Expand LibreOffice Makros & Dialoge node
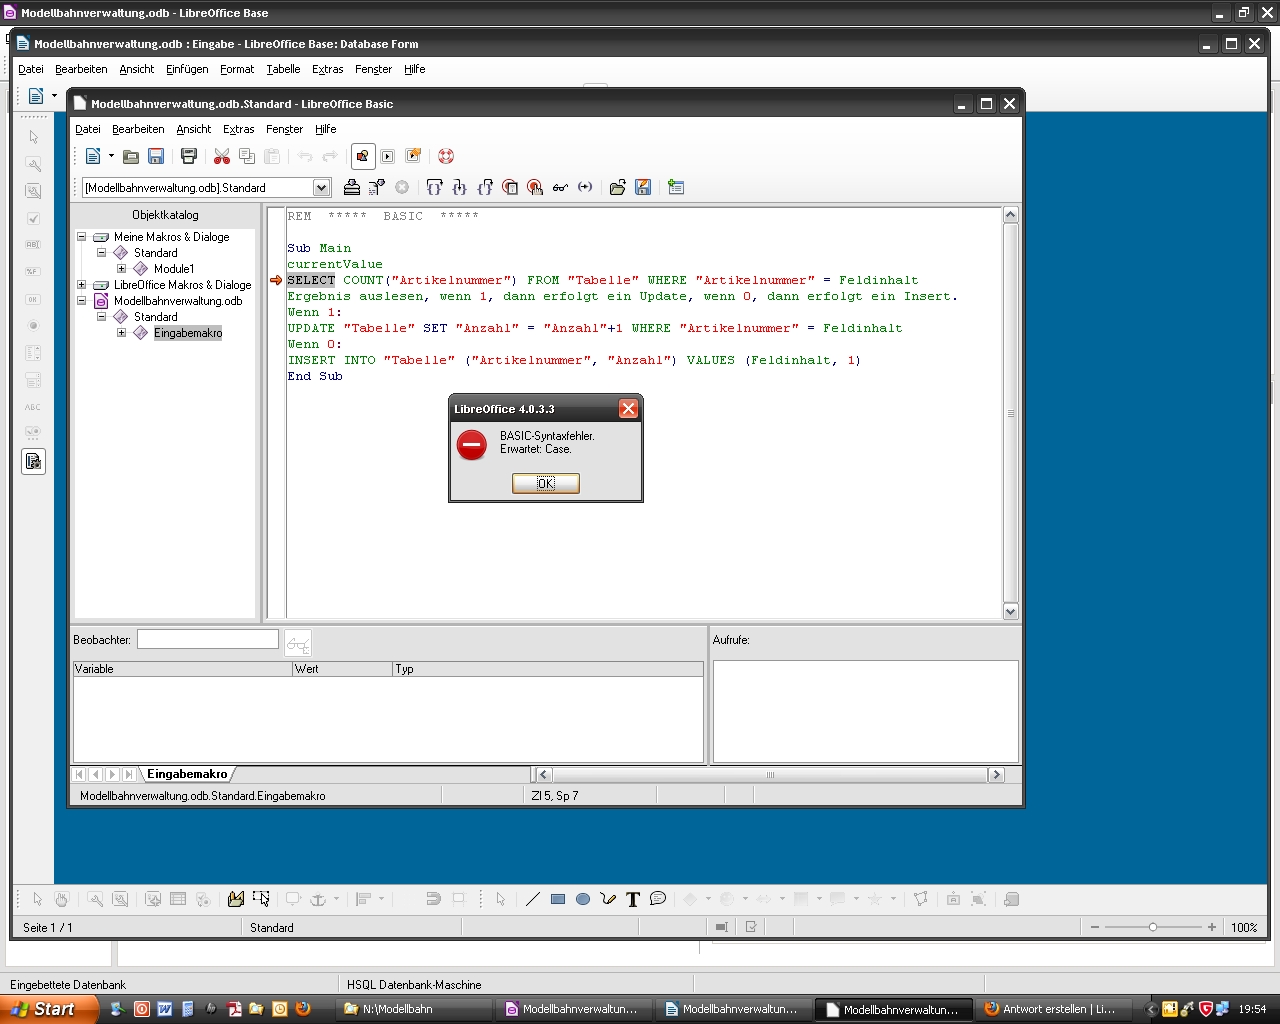Screen dimensions: 1280x1024 click(x=82, y=285)
